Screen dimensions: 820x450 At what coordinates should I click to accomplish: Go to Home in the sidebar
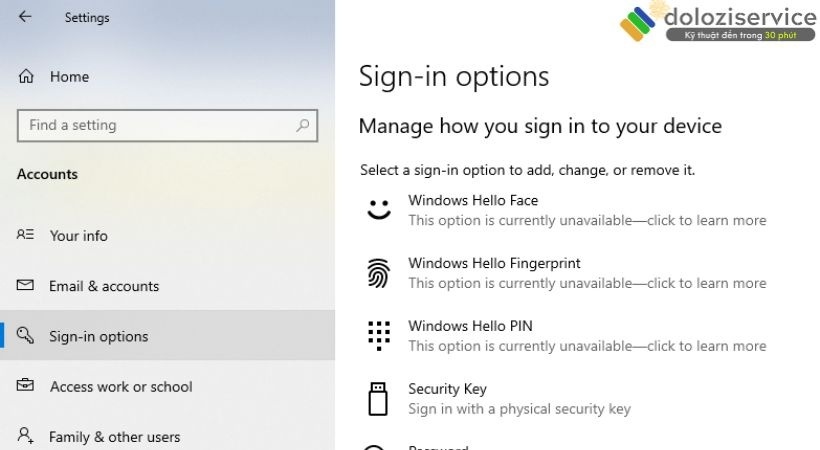coord(70,77)
